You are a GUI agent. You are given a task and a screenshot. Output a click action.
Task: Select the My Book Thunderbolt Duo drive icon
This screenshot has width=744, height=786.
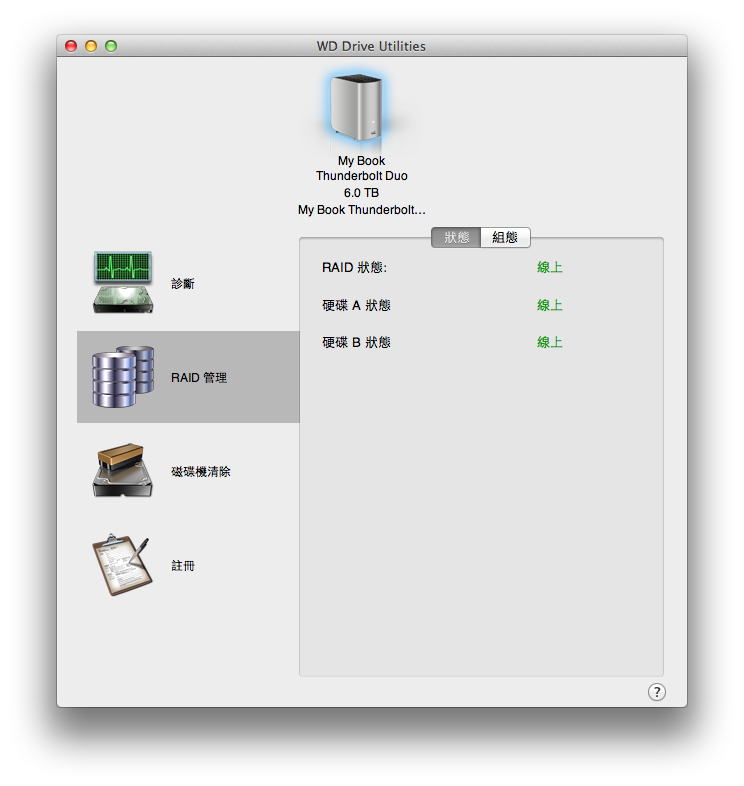tap(357, 107)
